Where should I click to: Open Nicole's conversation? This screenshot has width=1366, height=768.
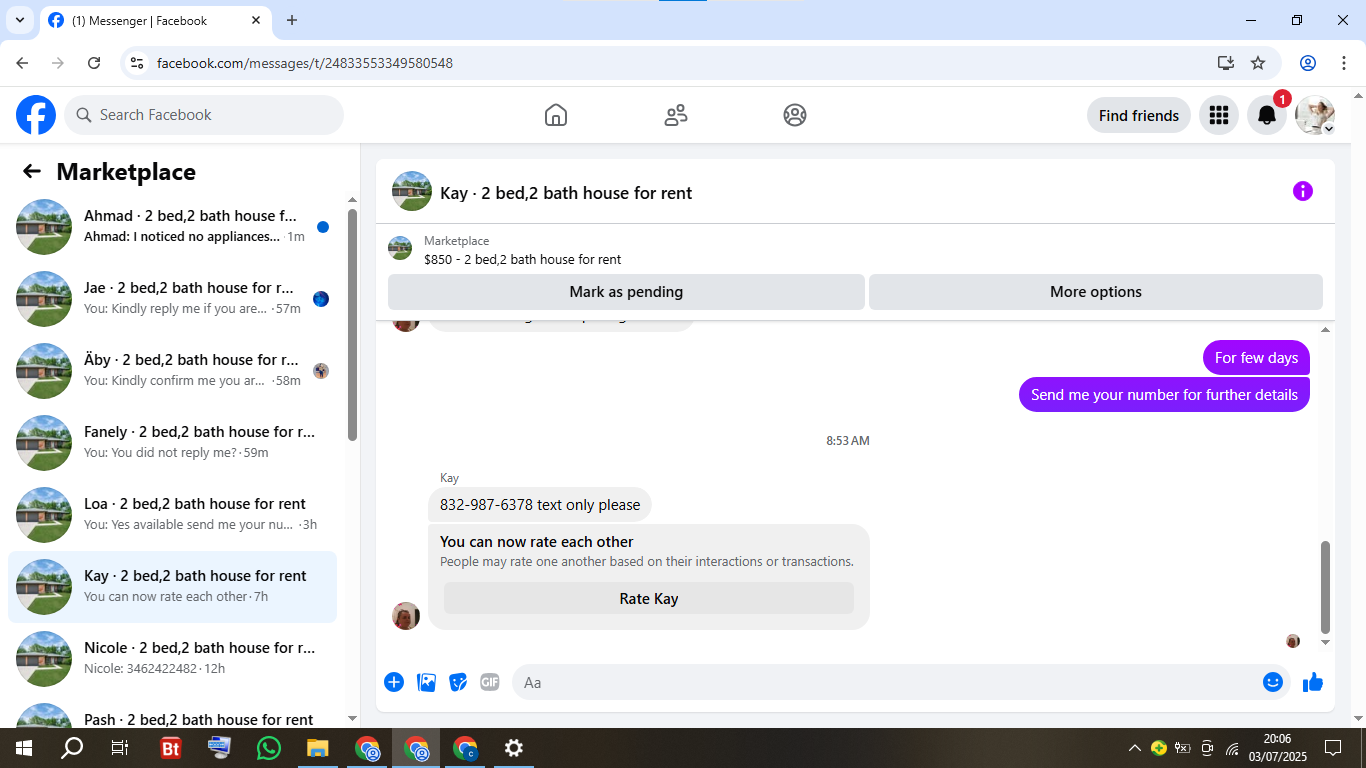(172, 659)
